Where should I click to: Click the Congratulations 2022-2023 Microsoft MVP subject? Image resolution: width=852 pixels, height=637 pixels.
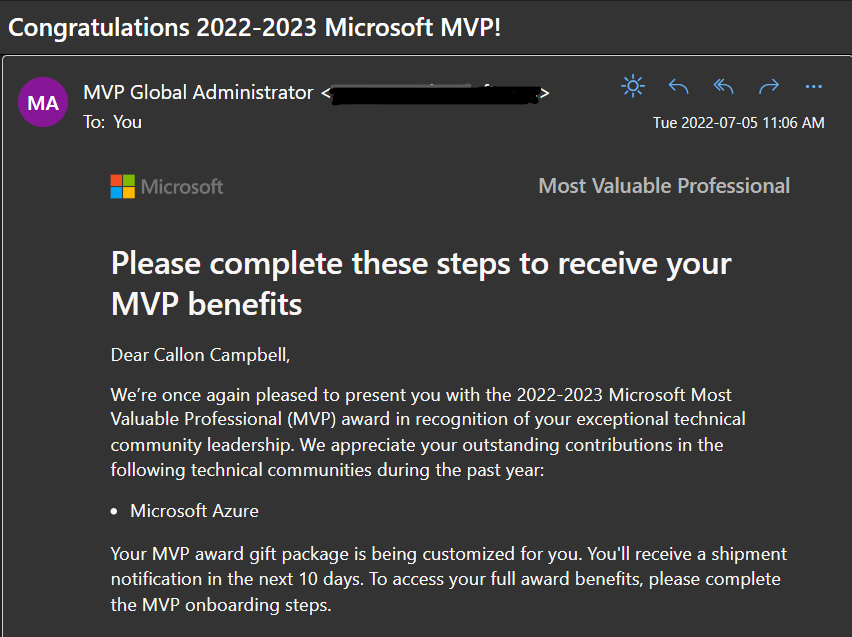coord(255,27)
